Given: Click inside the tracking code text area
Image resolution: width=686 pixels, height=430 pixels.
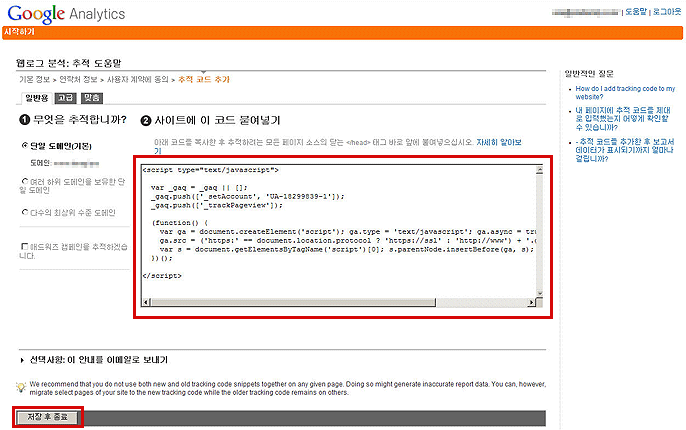Looking at the screenshot, I should [338, 231].
